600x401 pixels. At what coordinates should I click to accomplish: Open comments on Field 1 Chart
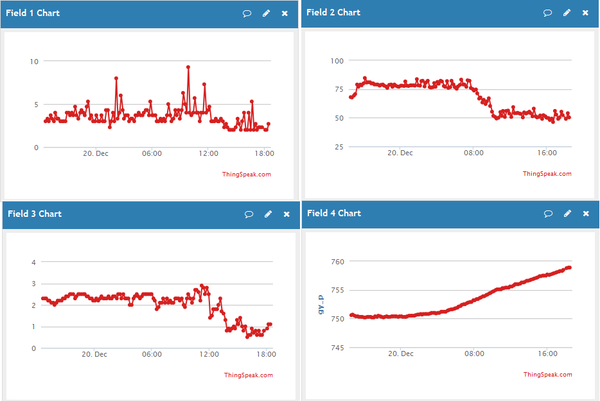point(247,13)
